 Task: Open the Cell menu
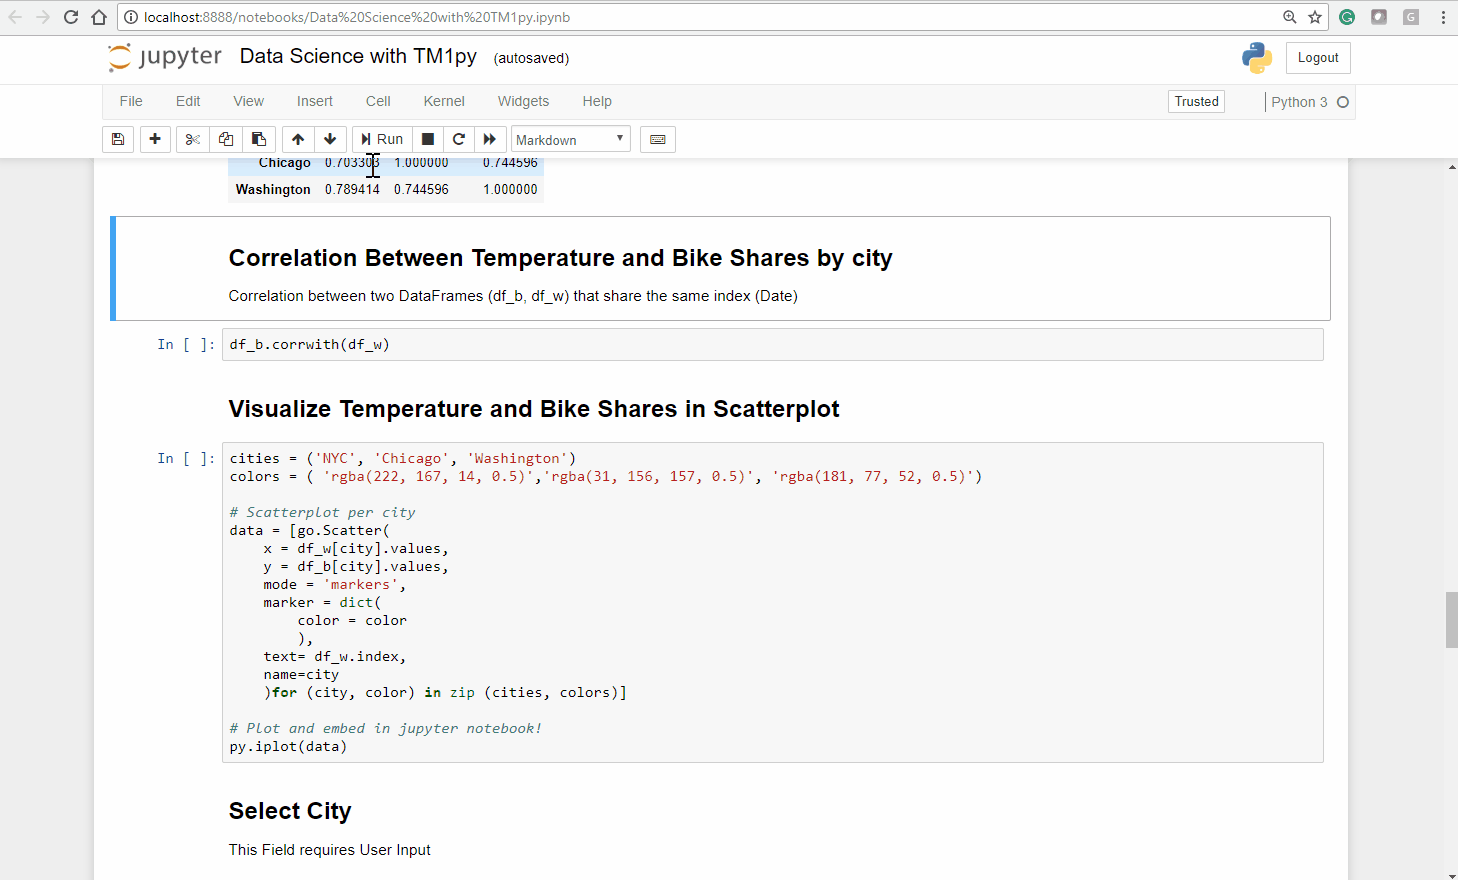[378, 101]
